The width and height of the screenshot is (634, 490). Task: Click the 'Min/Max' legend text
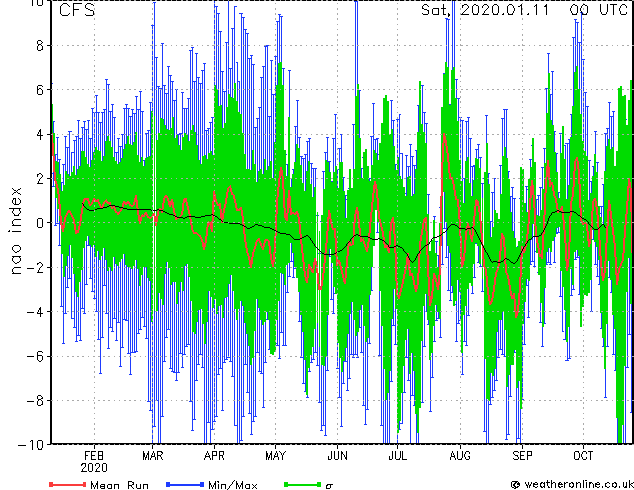[232, 484]
